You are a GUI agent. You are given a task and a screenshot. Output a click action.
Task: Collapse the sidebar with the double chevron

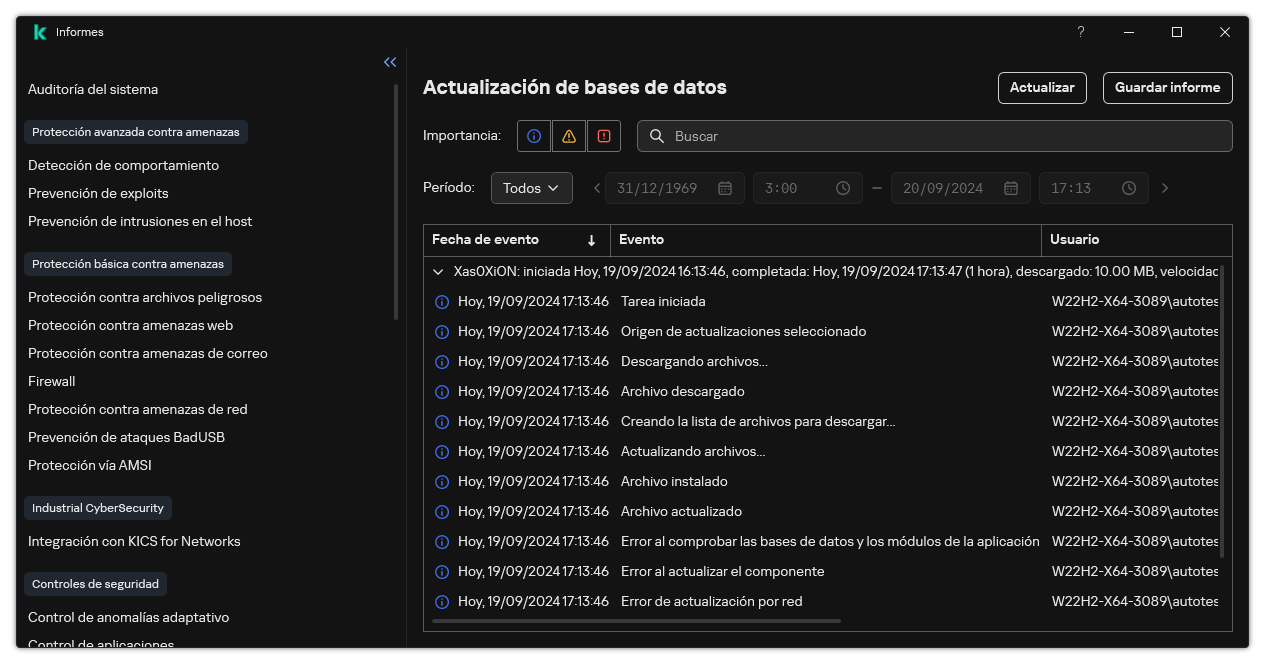(390, 62)
